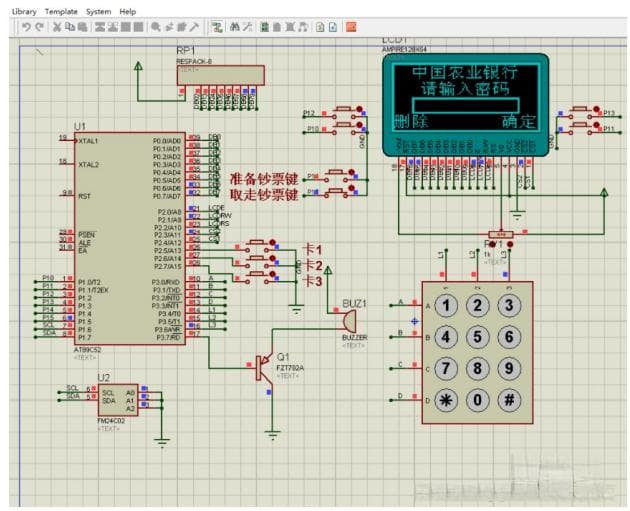Open the Template menu
Viewport: 630px width, 511px height.
pyautogui.click(x=61, y=12)
